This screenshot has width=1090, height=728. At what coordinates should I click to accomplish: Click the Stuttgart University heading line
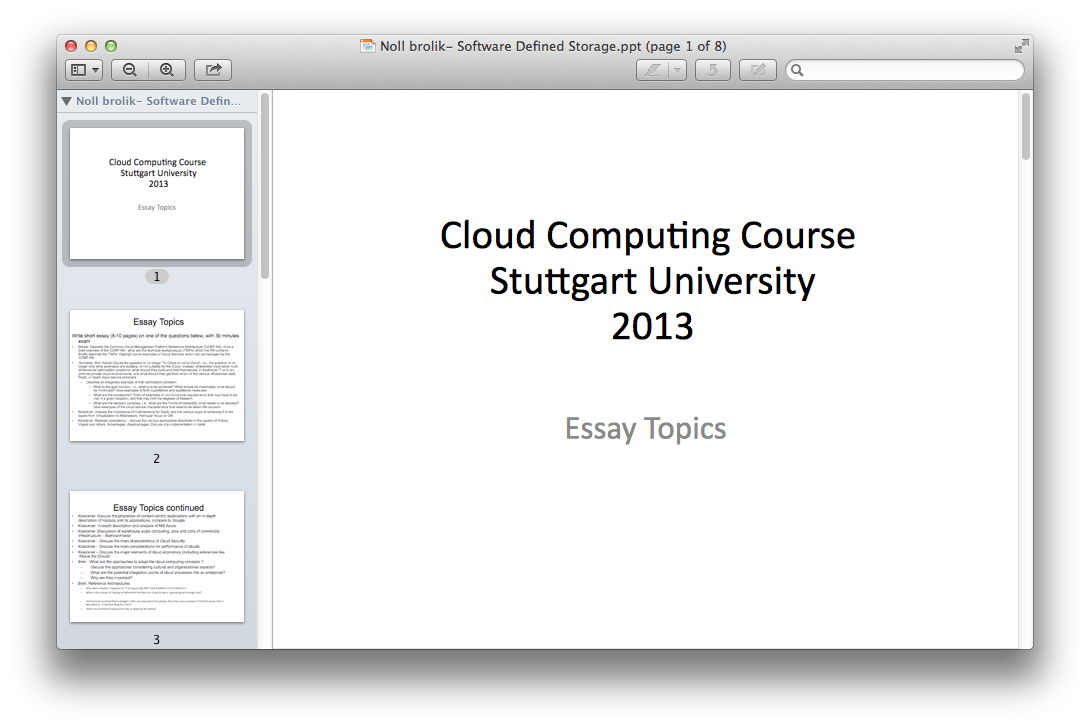point(652,282)
